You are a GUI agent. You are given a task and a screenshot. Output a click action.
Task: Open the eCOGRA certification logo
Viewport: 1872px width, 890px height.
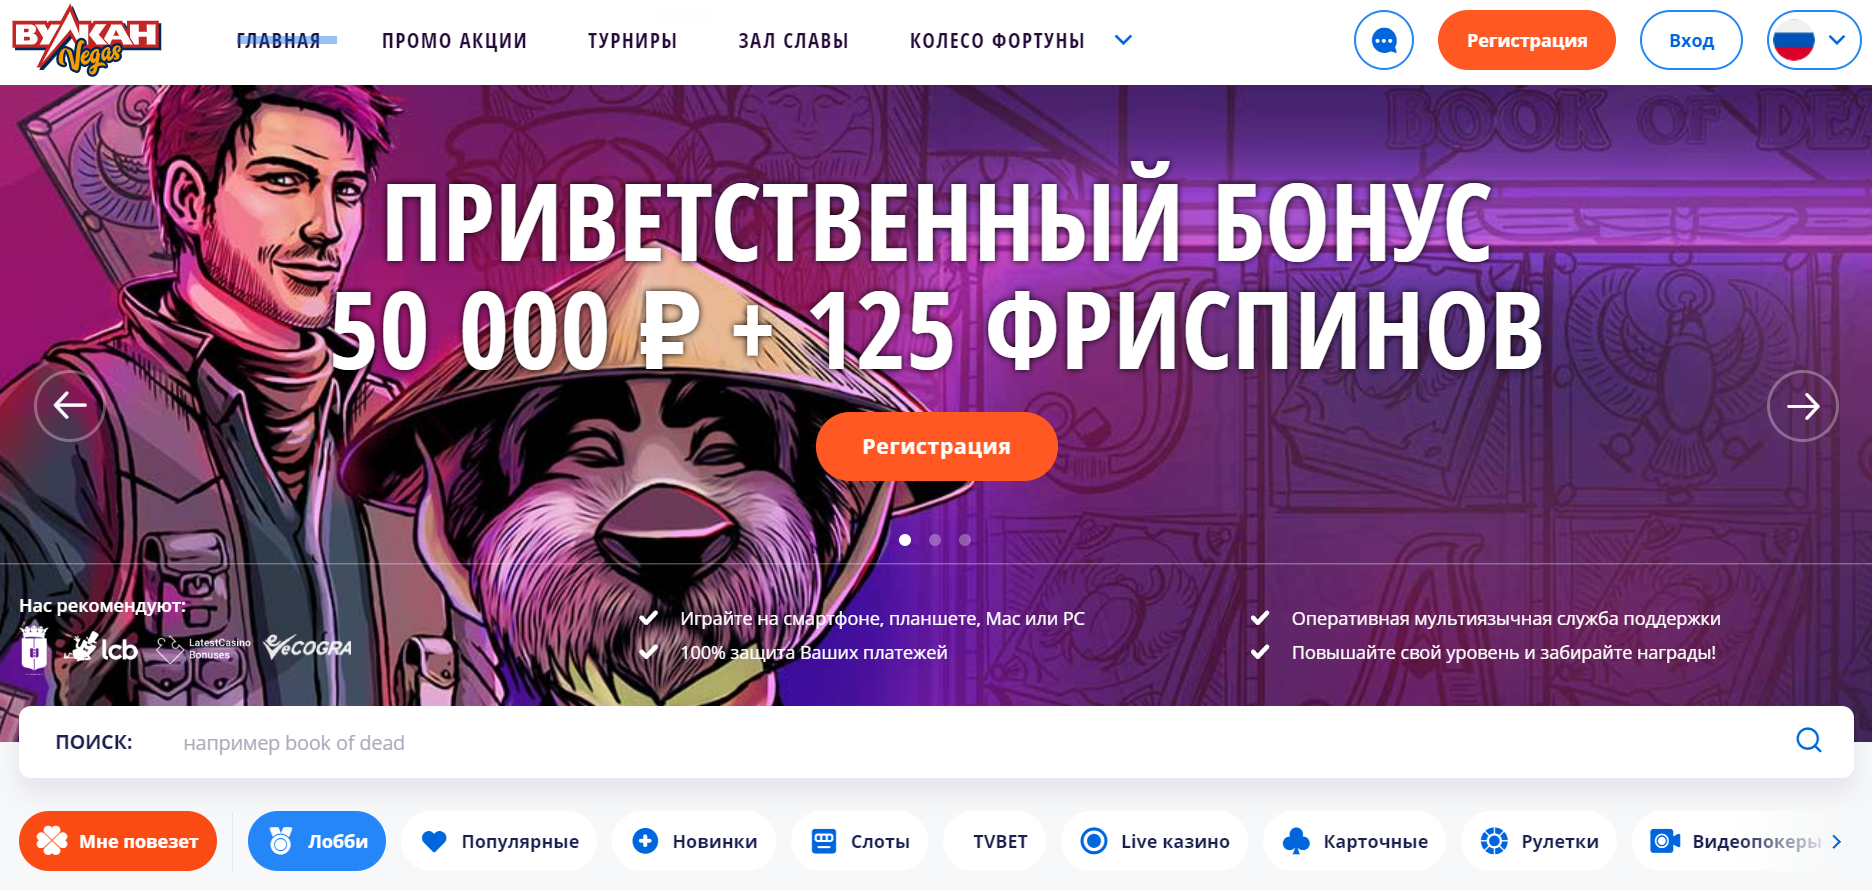(x=308, y=648)
